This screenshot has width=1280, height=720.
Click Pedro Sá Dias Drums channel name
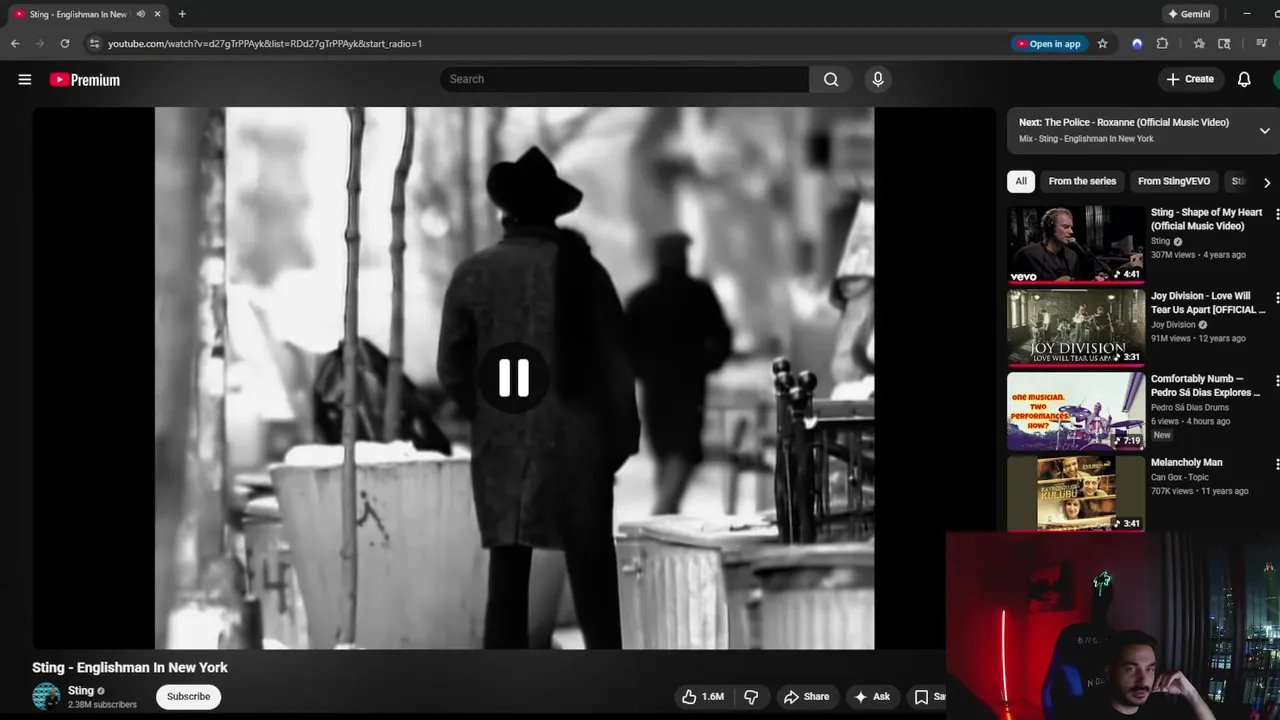click(1190, 407)
